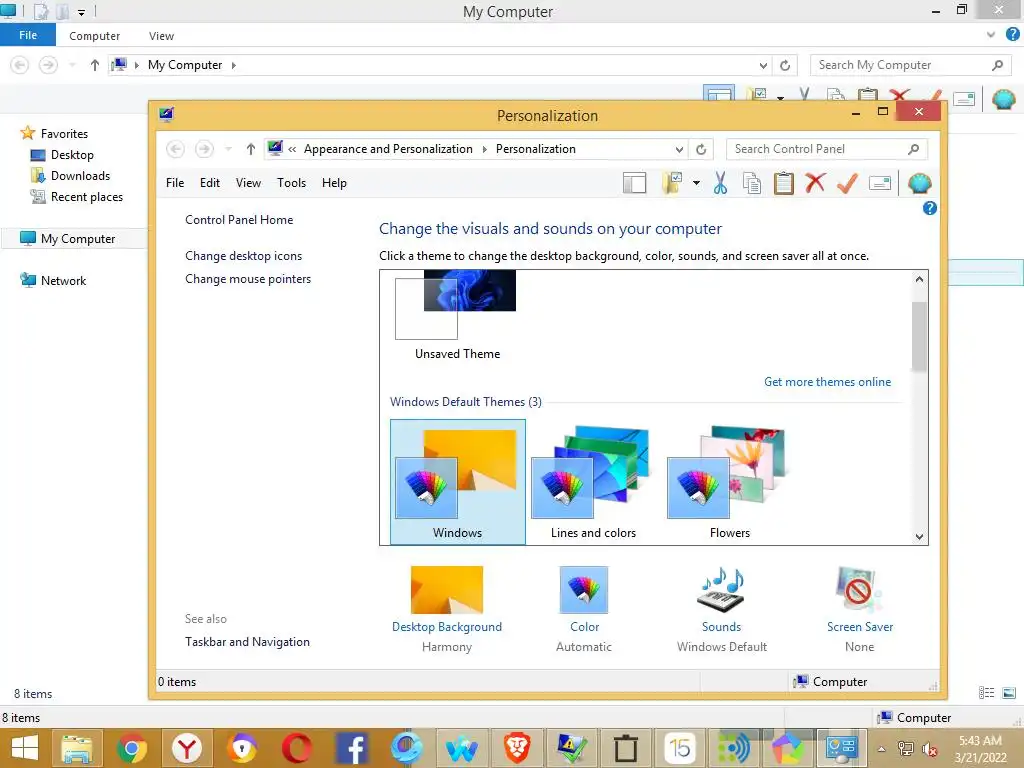Click Appearance and Personalization breadcrumb
1024x768 pixels.
click(388, 149)
